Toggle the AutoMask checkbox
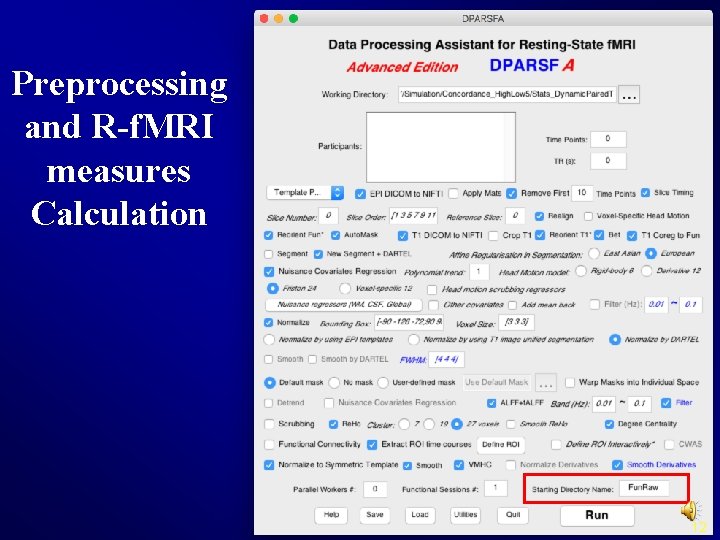Viewport: 720px width, 540px height. pyautogui.click(x=336, y=235)
